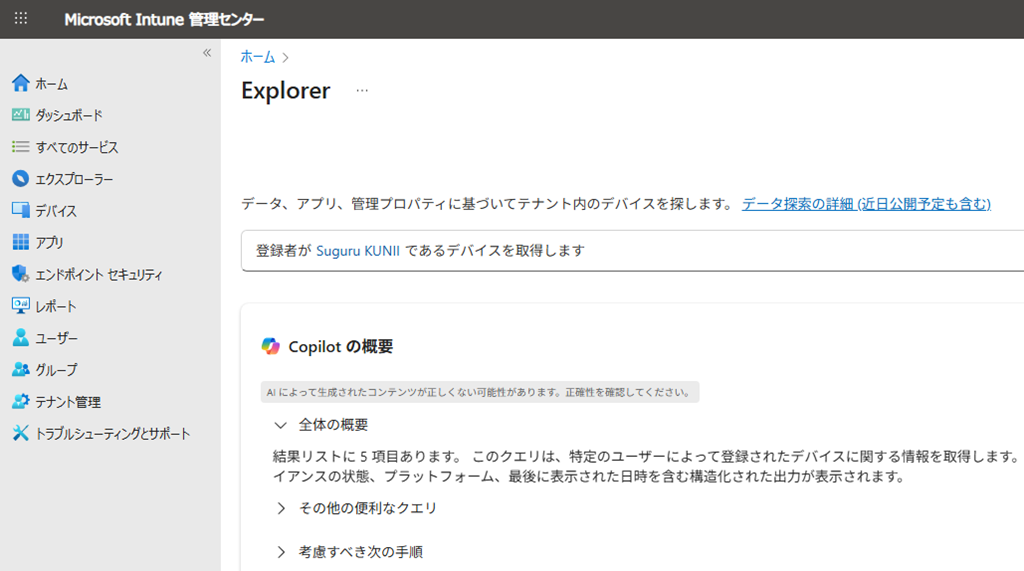Open ダッシュボード in the sidebar
This screenshot has width=1024, height=571.
(x=69, y=116)
